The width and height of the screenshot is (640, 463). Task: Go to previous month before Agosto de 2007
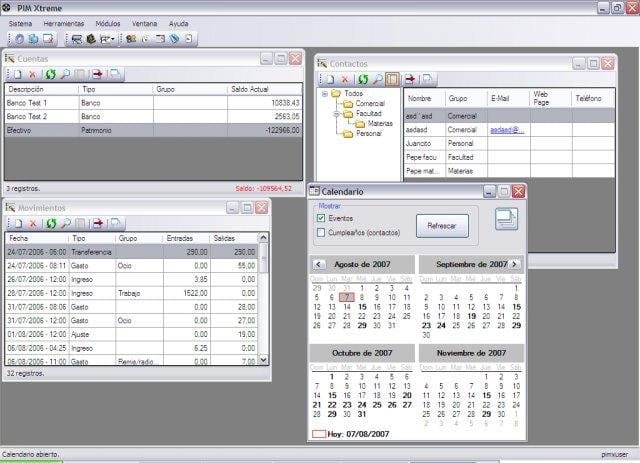(x=318, y=264)
